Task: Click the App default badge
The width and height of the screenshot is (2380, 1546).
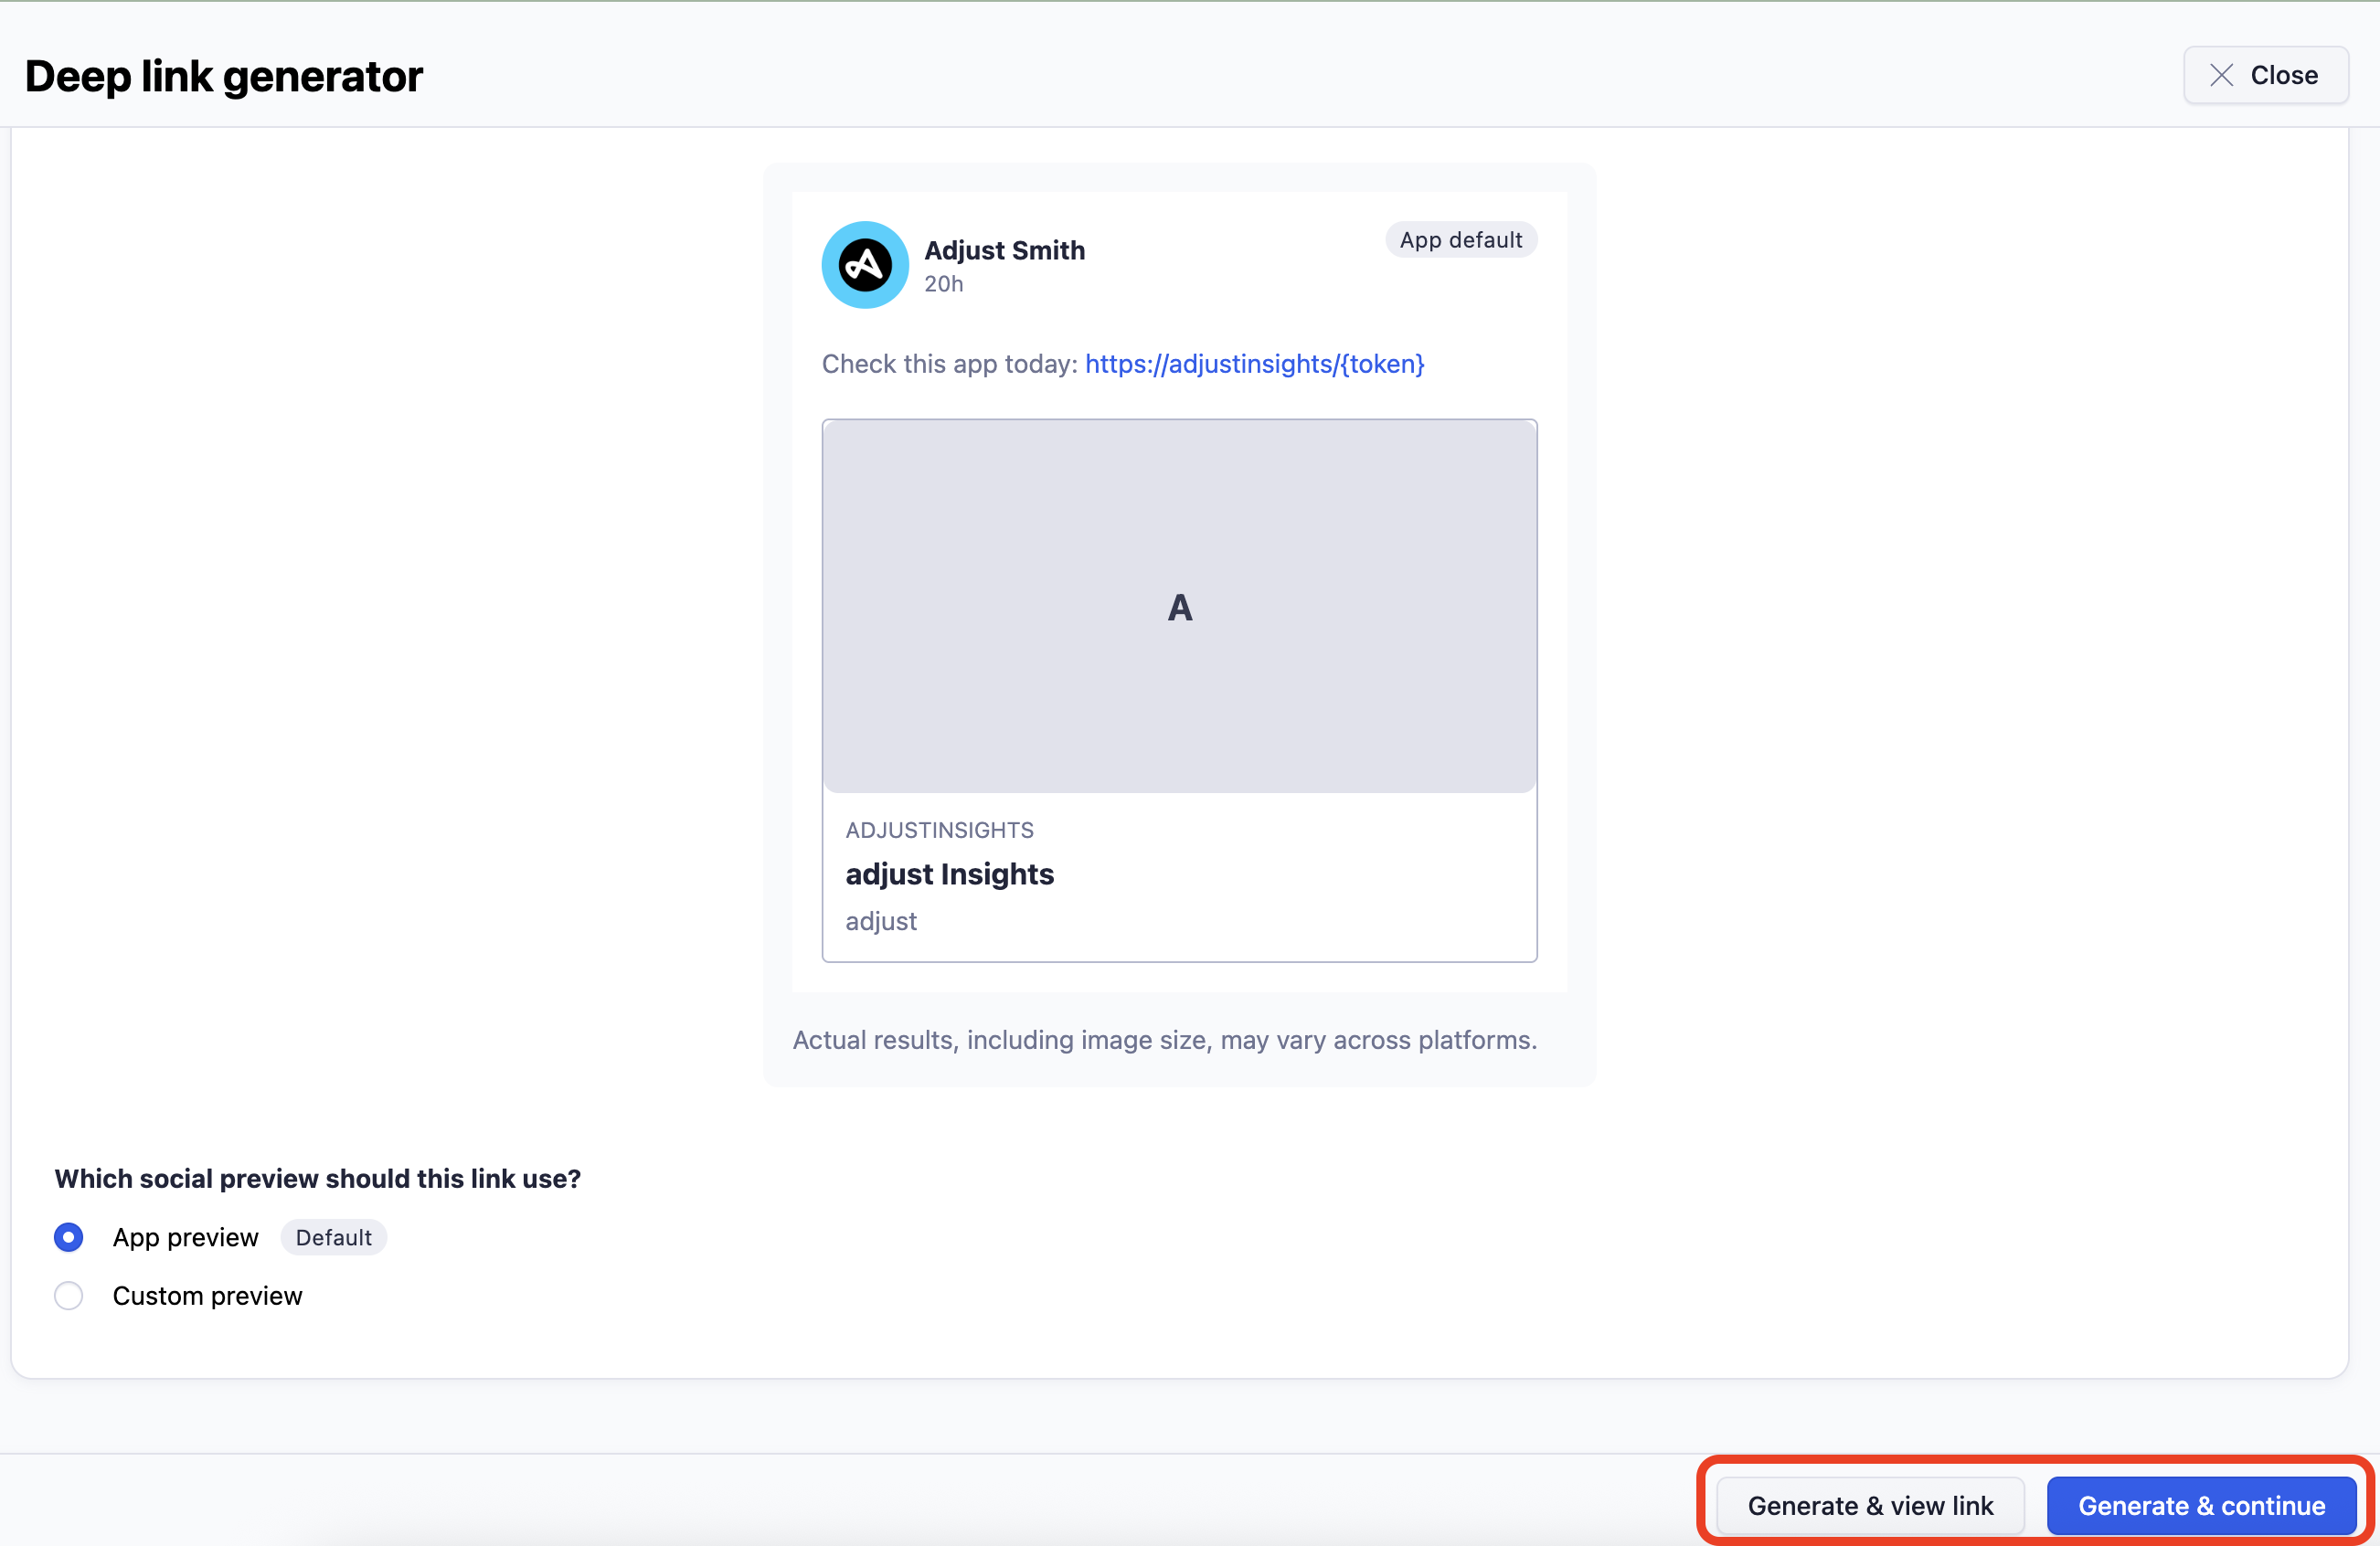Action: [1460, 240]
